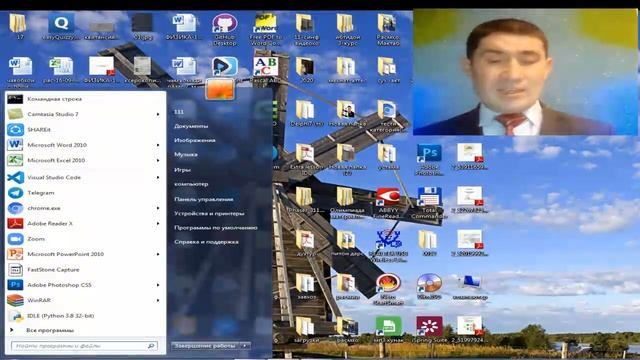Image resolution: width=640 pixels, height=360 pixels.
Task: Open Устройства и принтеры
Action: pyautogui.click(x=209, y=213)
